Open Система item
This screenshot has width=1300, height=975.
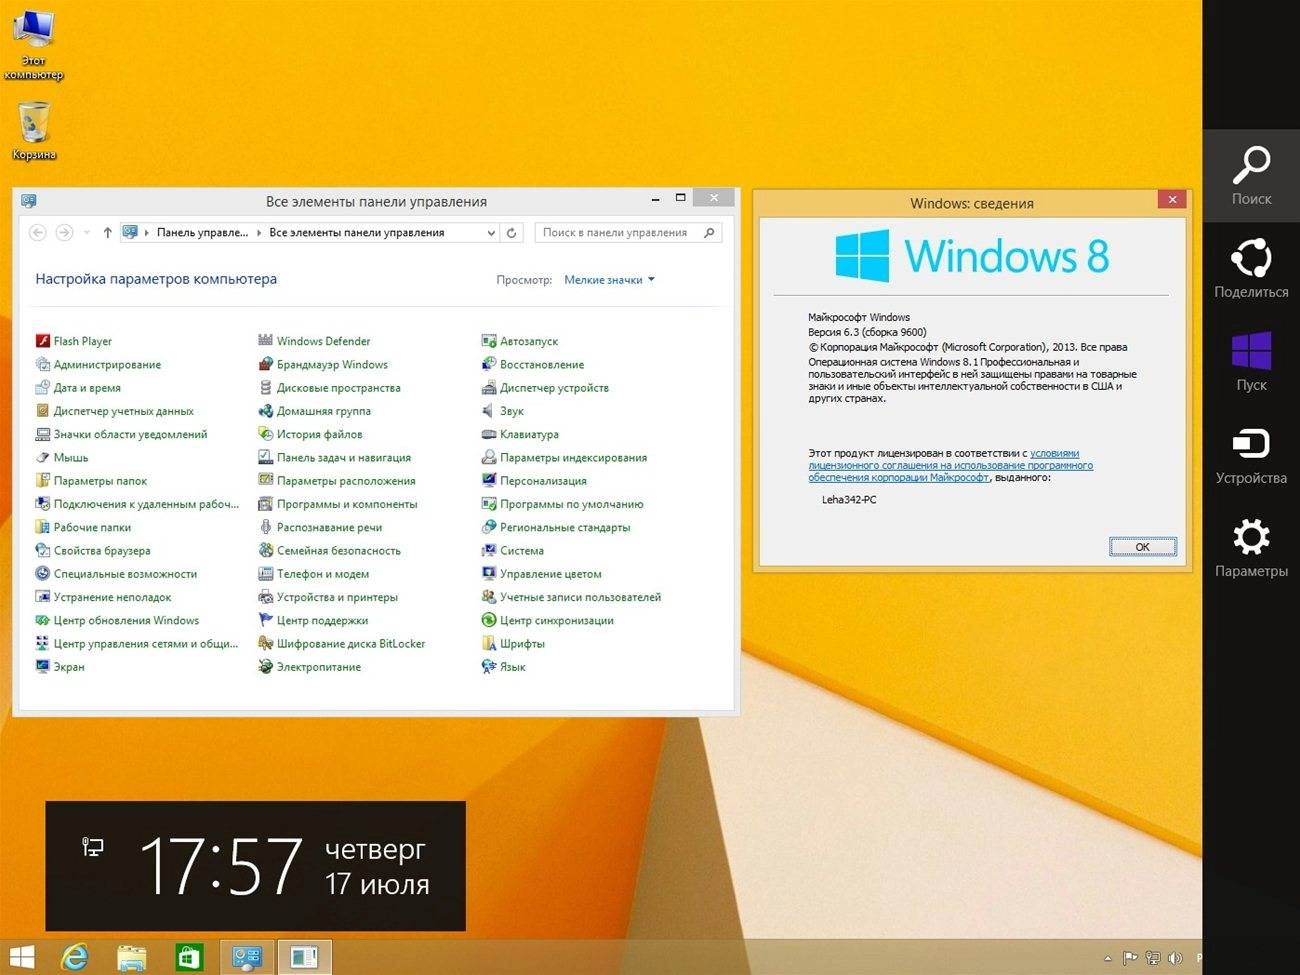(x=513, y=550)
